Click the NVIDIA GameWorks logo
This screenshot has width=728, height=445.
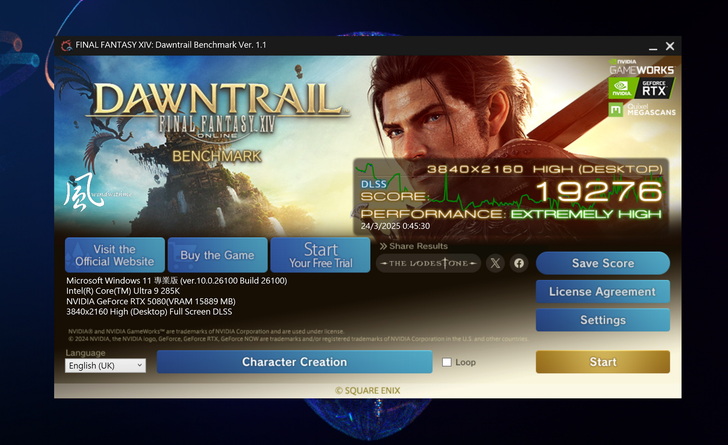(x=642, y=67)
